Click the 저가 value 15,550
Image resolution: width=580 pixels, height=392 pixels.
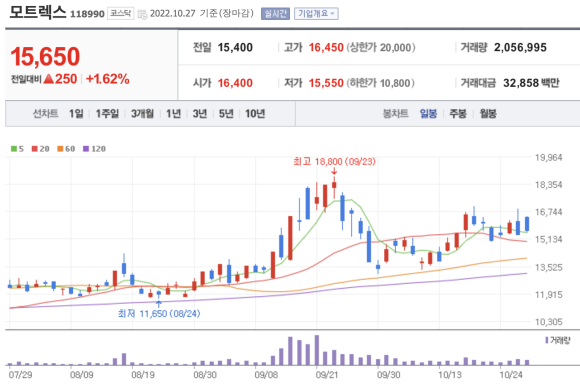click(x=326, y=83)
